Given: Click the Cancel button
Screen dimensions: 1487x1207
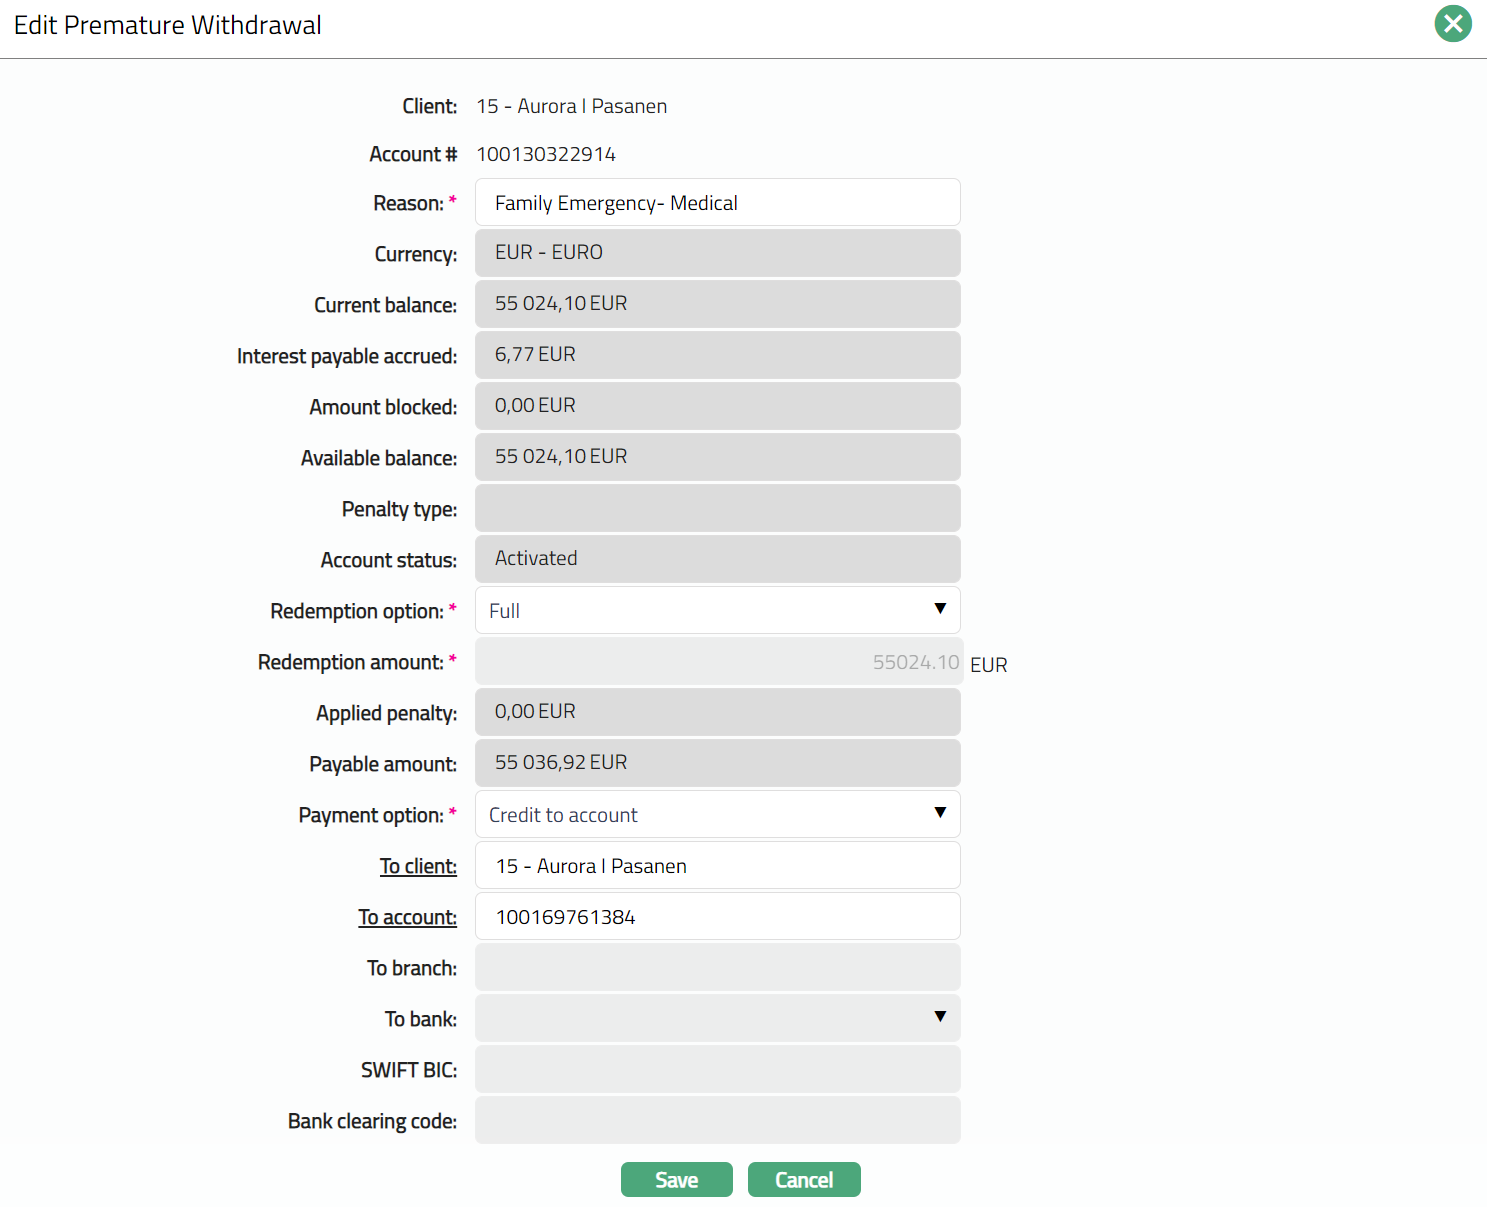Looking at the screenshot, I should (x=803, y=1180).
